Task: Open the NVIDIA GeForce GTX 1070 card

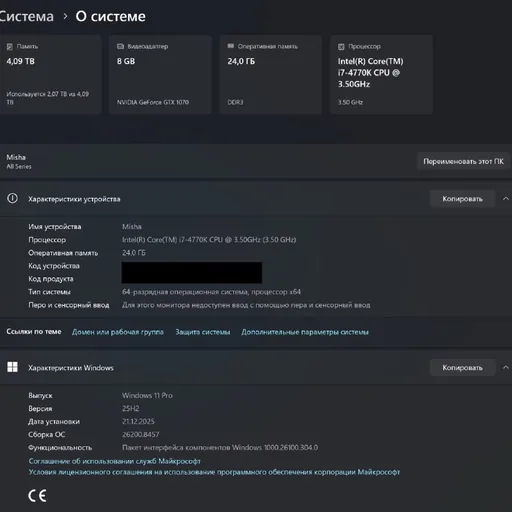Action: click(x=160, y=75)
